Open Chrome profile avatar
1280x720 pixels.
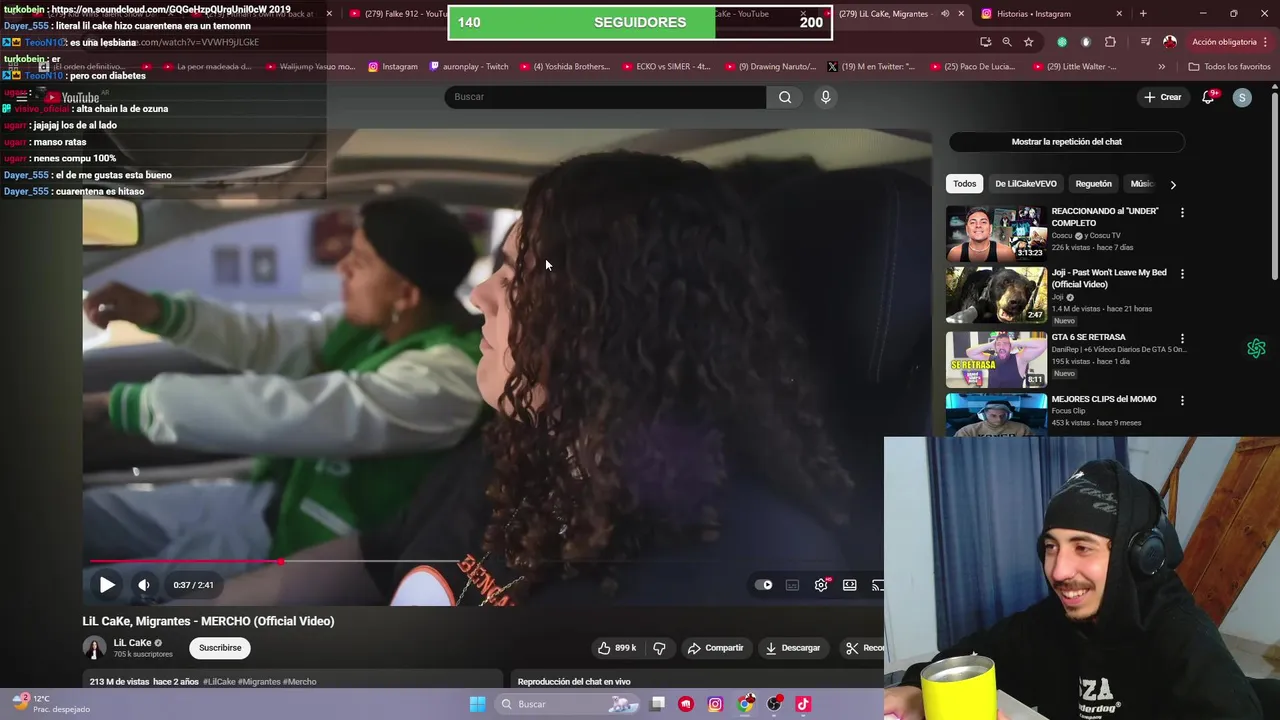tap(1170, 42)
